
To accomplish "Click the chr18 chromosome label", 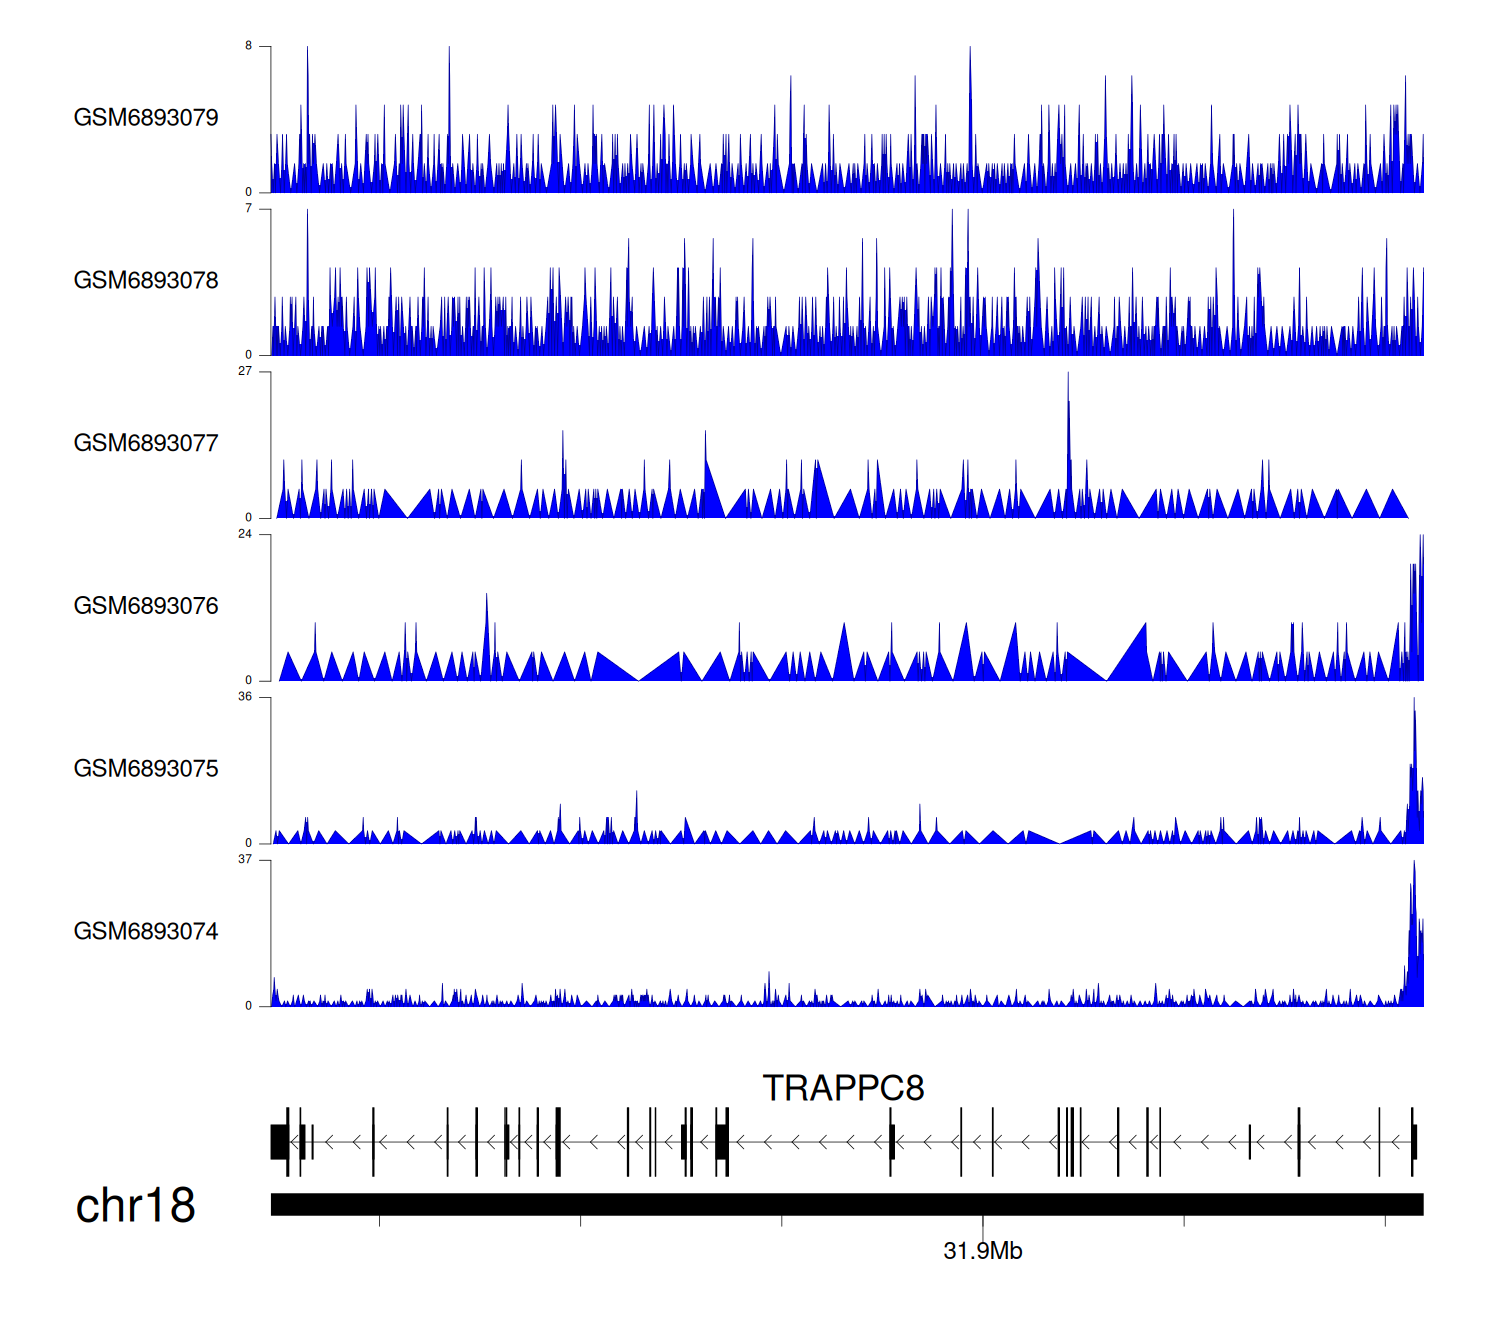I will pos(135,1206).
